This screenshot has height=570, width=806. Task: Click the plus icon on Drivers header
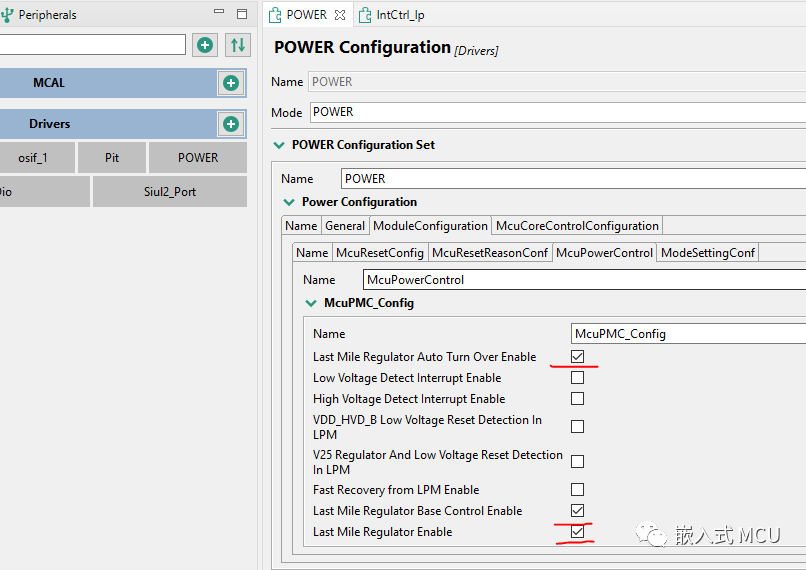(231, 124)
